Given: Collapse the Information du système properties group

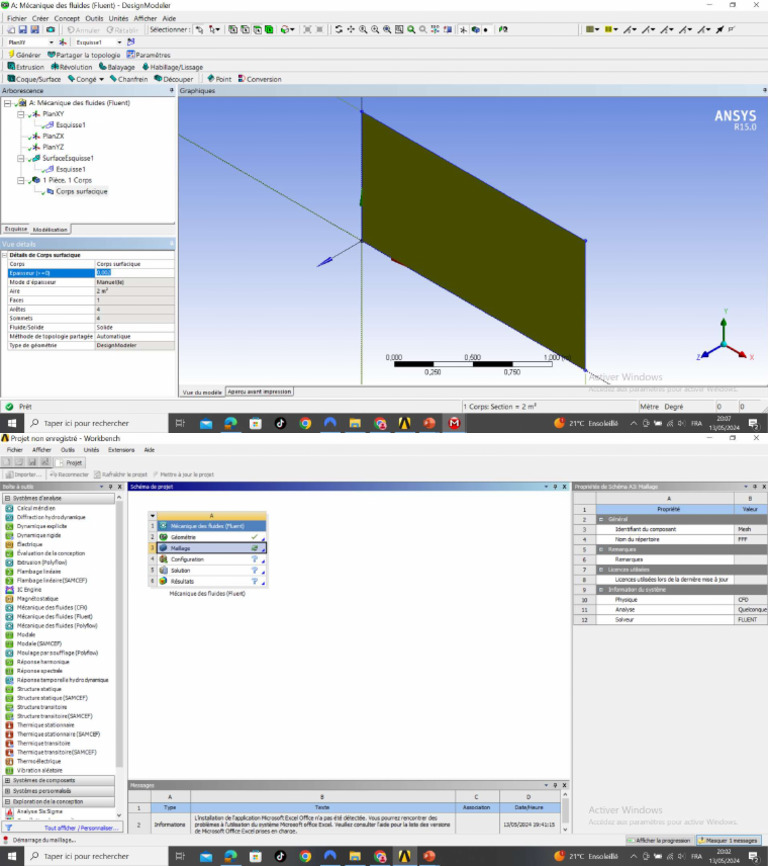Looking at the screenshot, I should coord(602,590).
